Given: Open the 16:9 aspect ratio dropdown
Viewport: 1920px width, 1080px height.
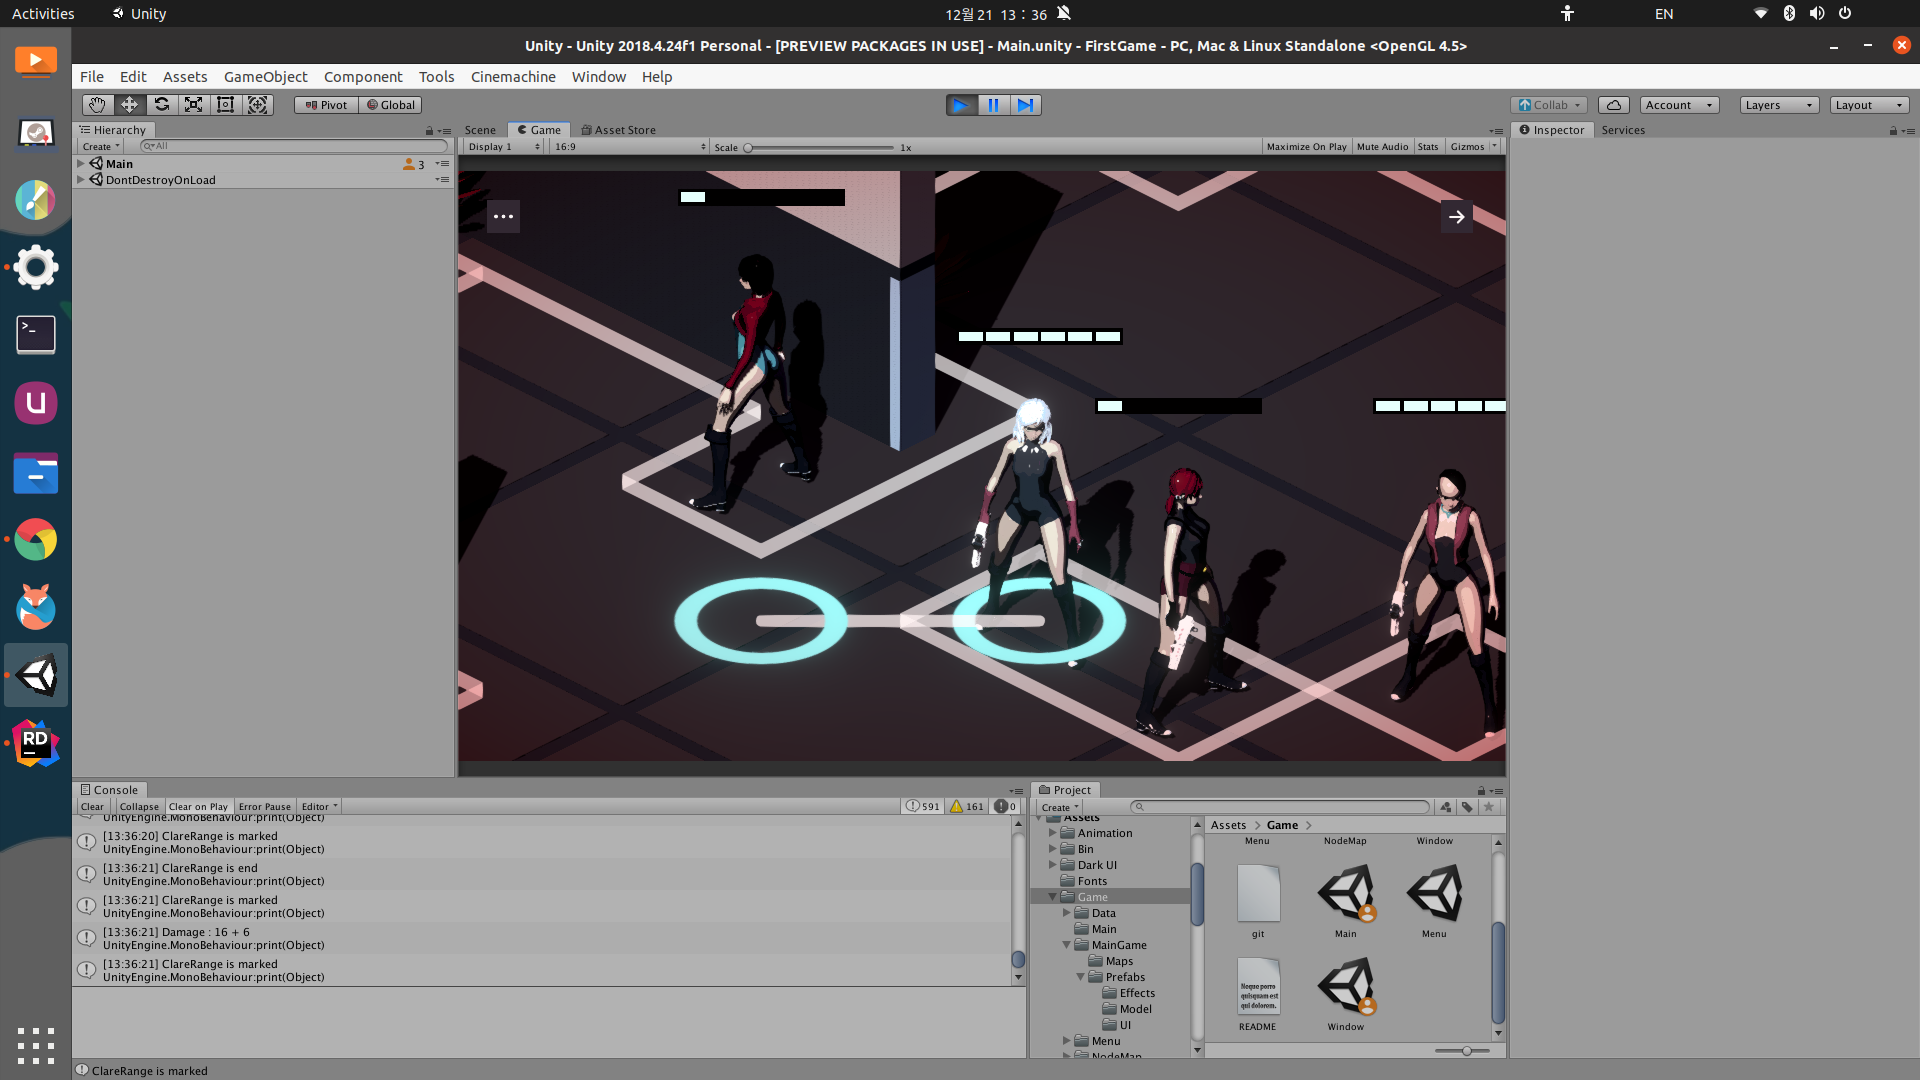Looking at the screenshot, I should click(x=630, y=147).
